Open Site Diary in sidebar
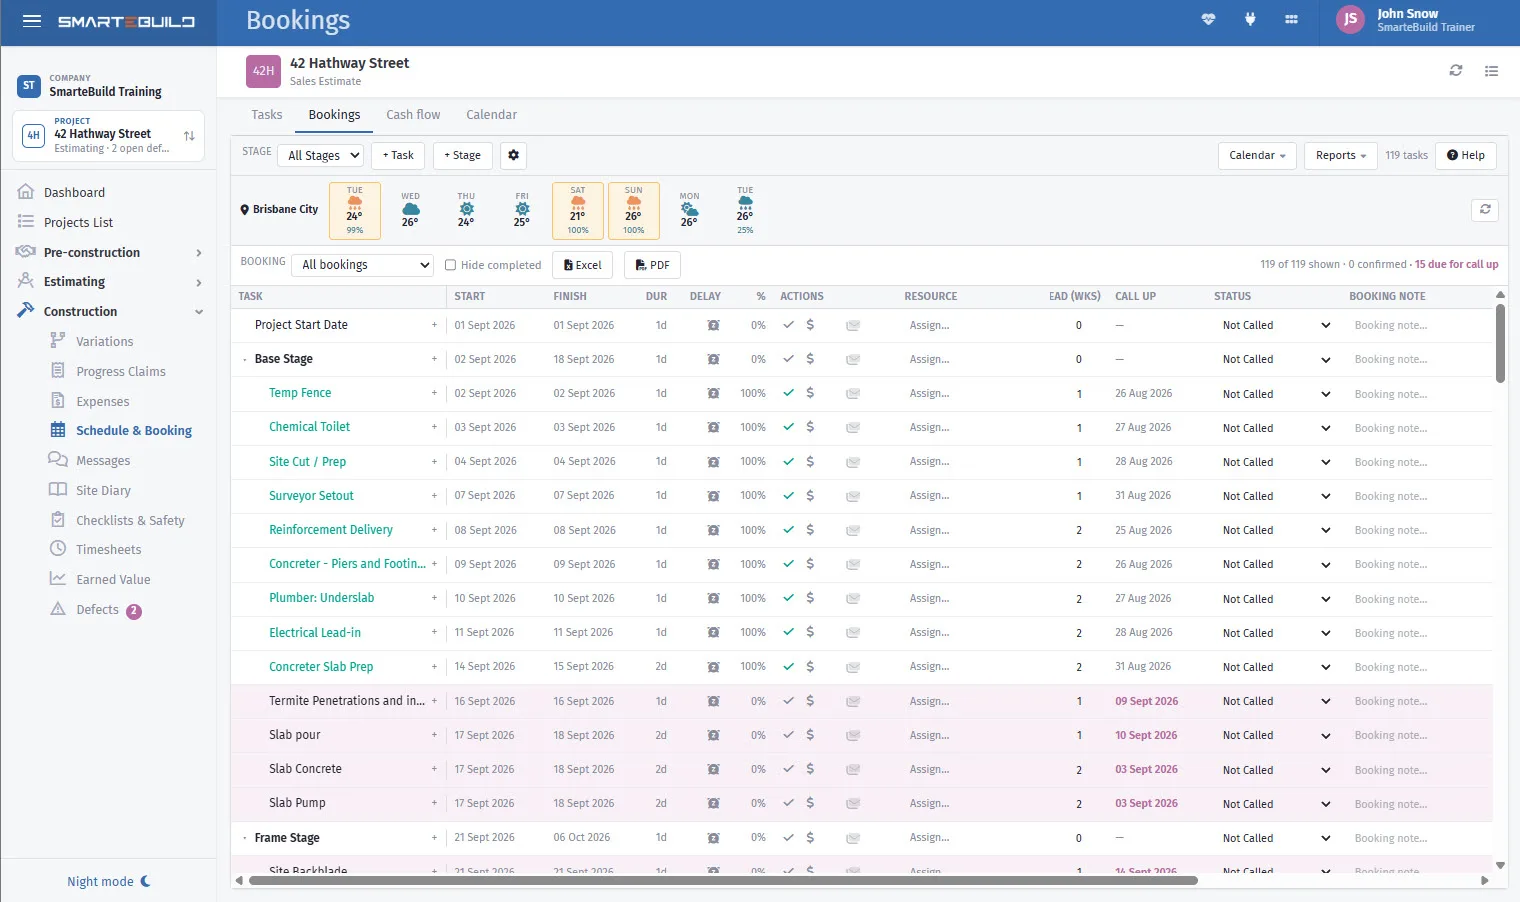 pyautogui.click(x=103, y=490)
